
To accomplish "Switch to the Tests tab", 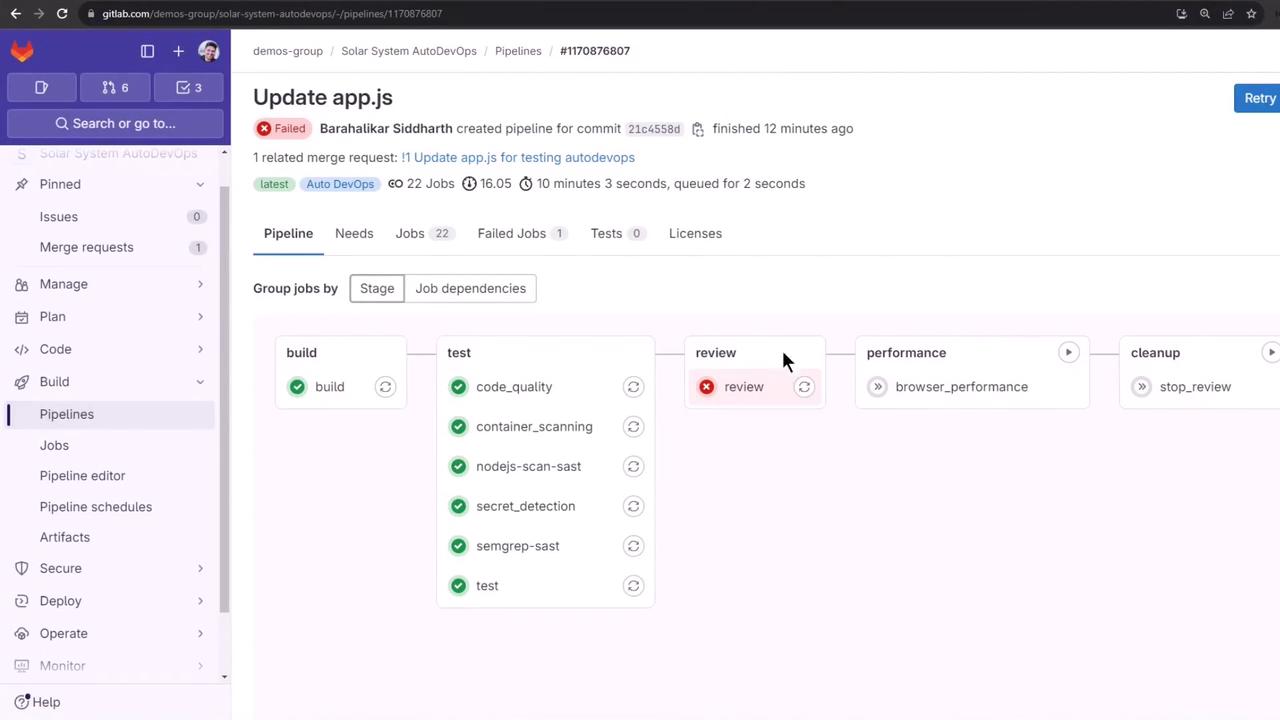I will [618, 233].
